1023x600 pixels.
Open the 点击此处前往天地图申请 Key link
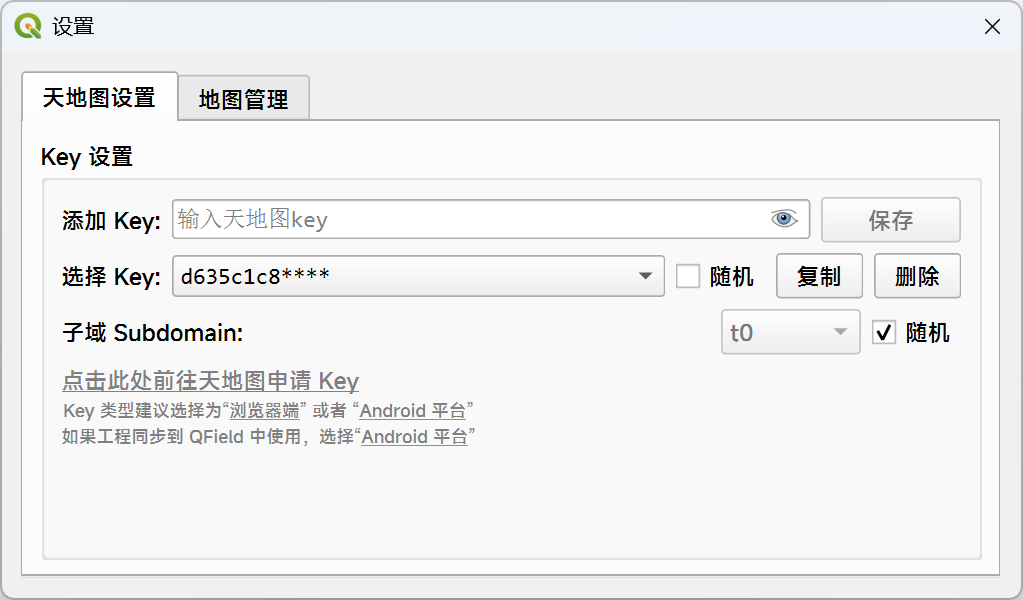point(210,381)
